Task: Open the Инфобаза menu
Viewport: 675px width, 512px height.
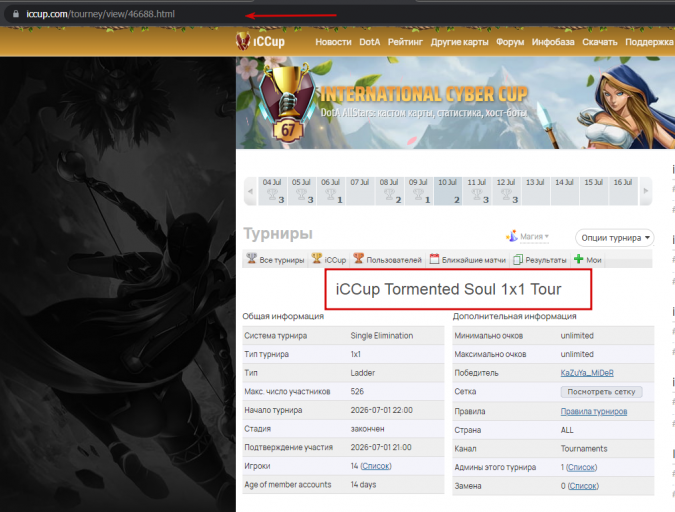Action: pyautogui.click(x=553, y=42)
